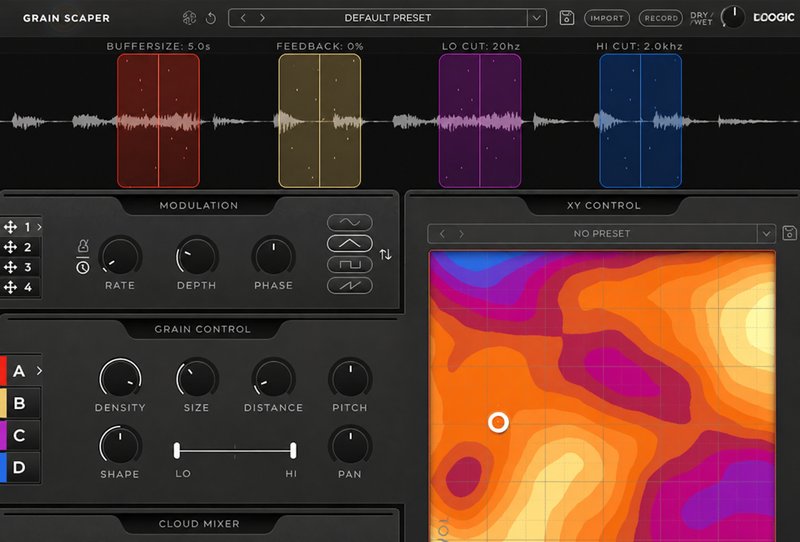This screenshot has width=800, height=542.
Task: Go to previous XY preset
Action: [442, 234]
